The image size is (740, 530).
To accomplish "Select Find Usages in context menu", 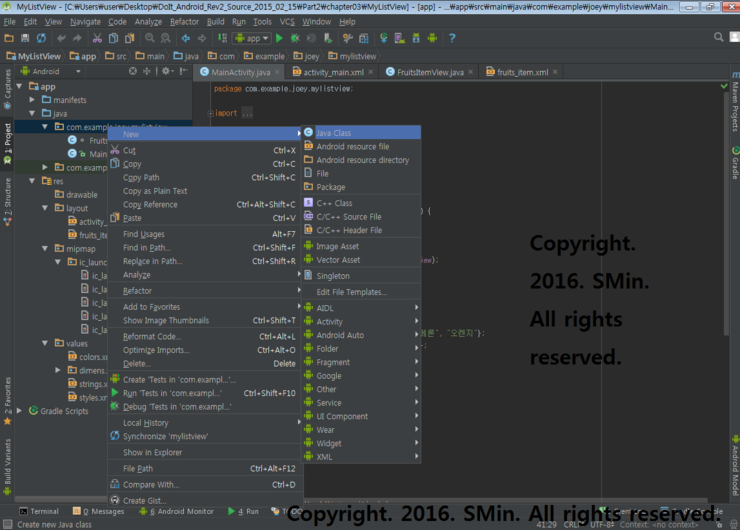I will point(205,234).
